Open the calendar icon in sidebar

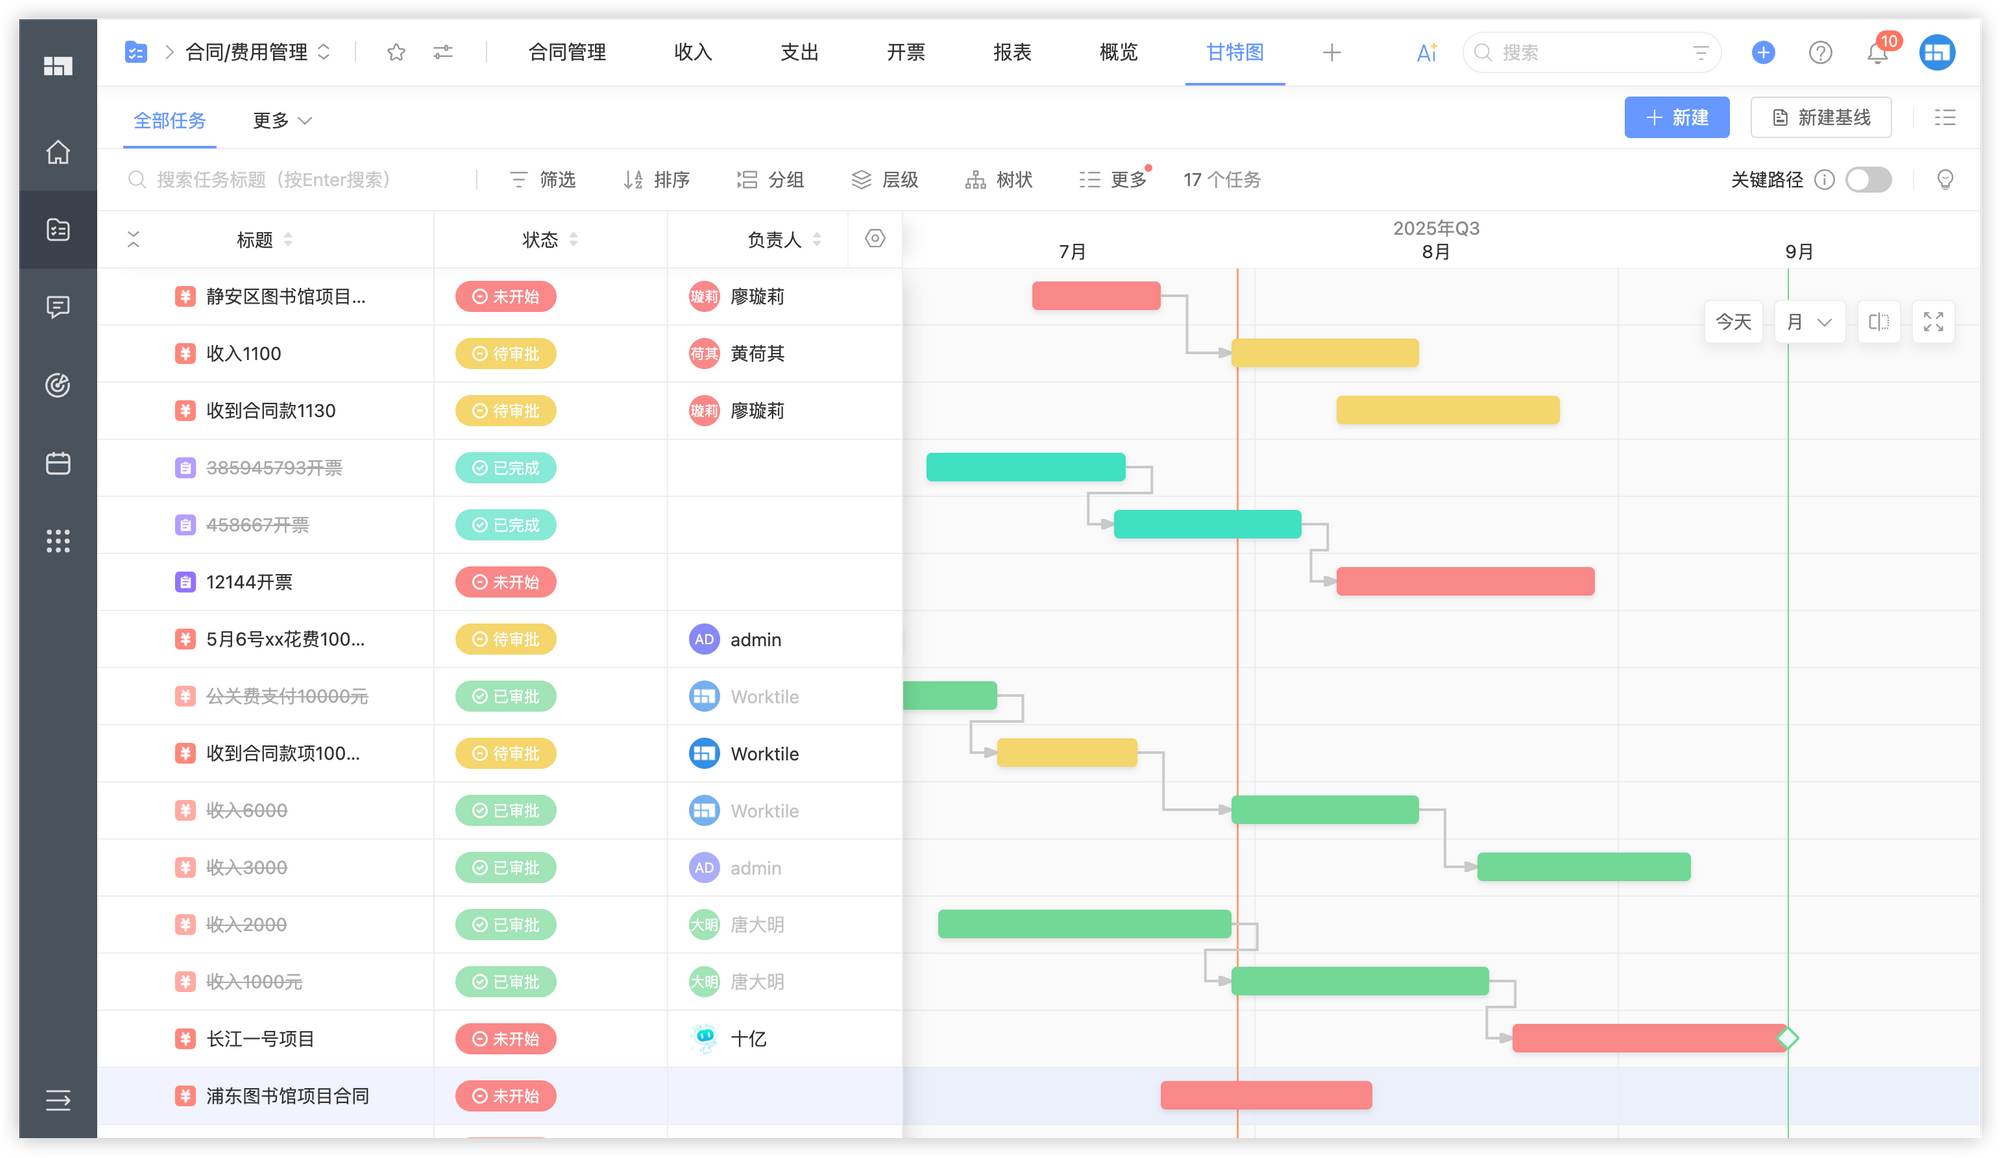click(58, 463)
